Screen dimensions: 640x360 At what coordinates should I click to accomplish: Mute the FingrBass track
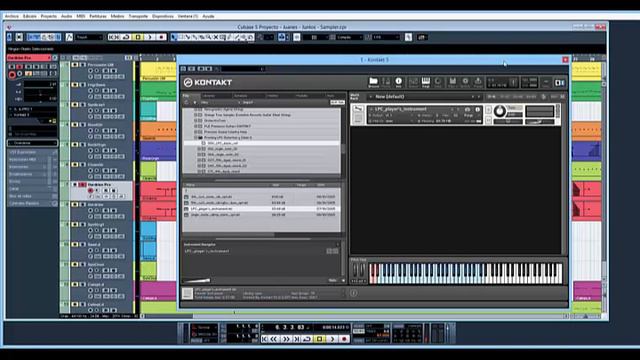(x=76, y=84)
